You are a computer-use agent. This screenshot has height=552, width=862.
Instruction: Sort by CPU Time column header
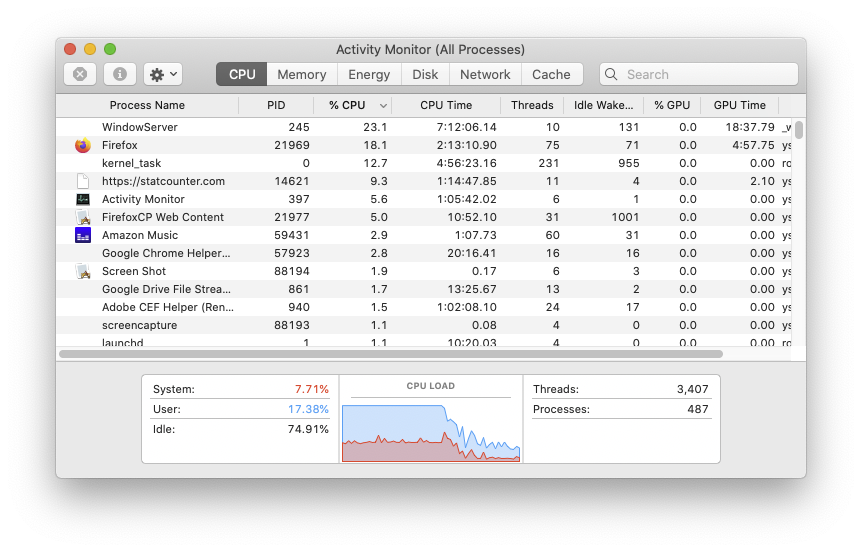pyautogui.click(x=446, y=105)
